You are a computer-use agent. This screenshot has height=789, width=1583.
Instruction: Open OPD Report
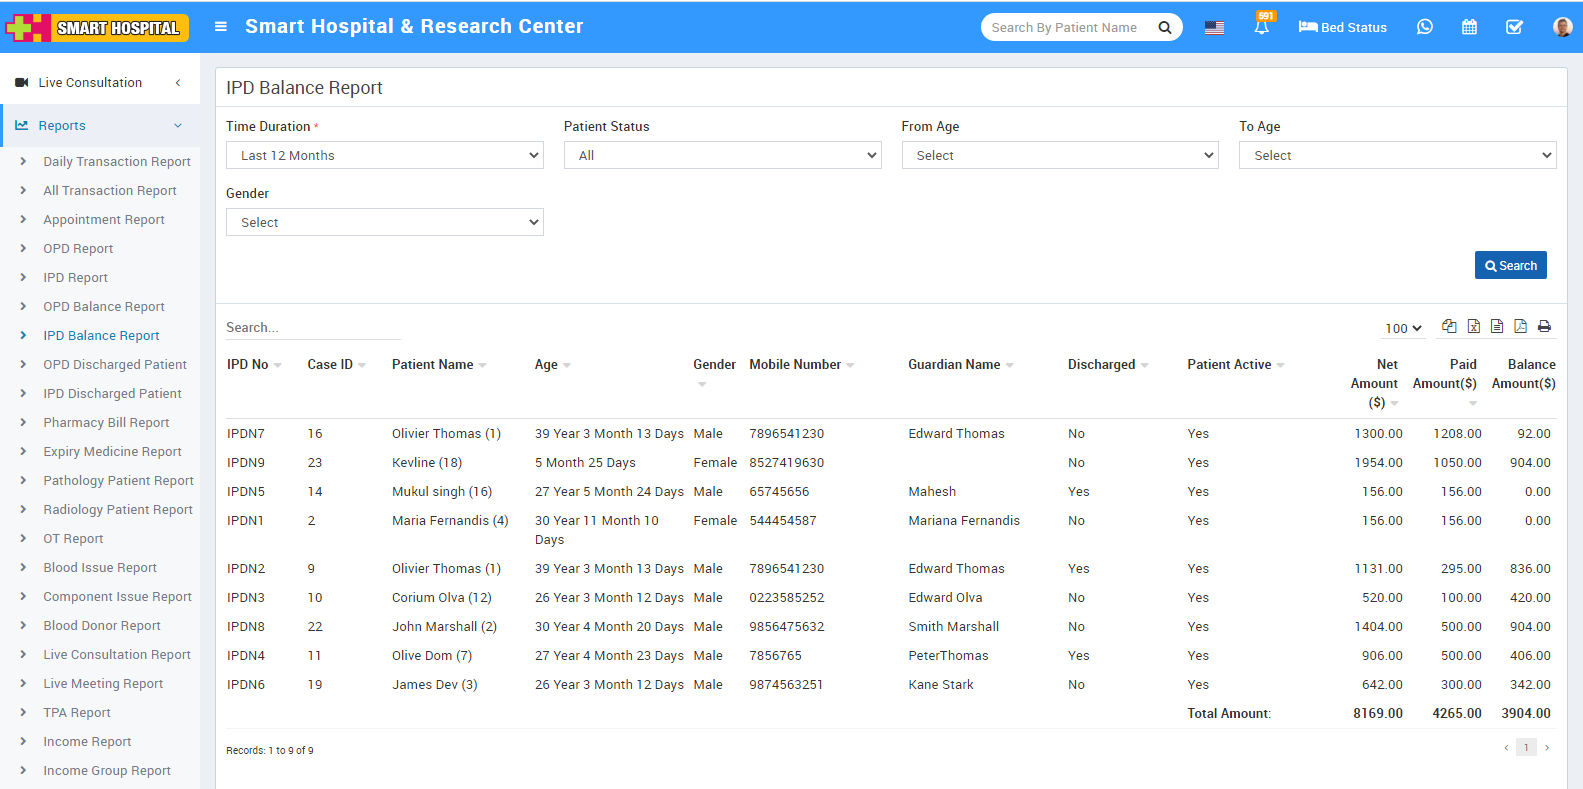pyautogui.click(x=78, y=249)
